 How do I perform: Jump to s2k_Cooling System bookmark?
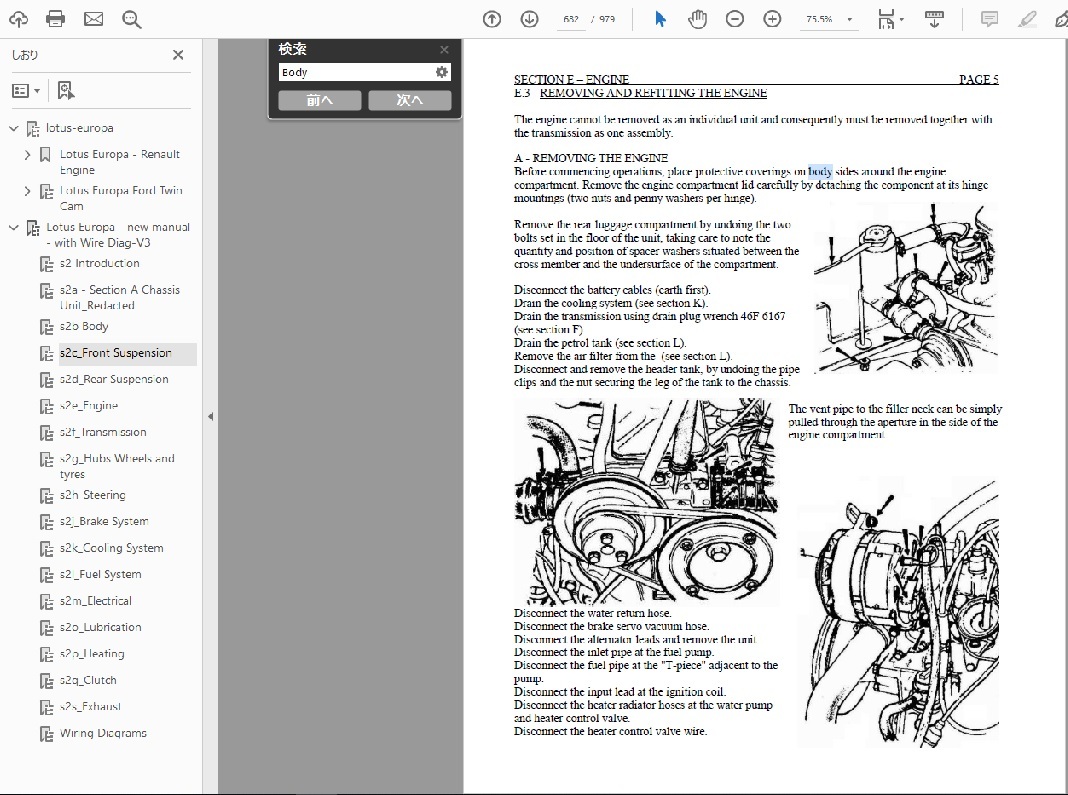[112, 548]
